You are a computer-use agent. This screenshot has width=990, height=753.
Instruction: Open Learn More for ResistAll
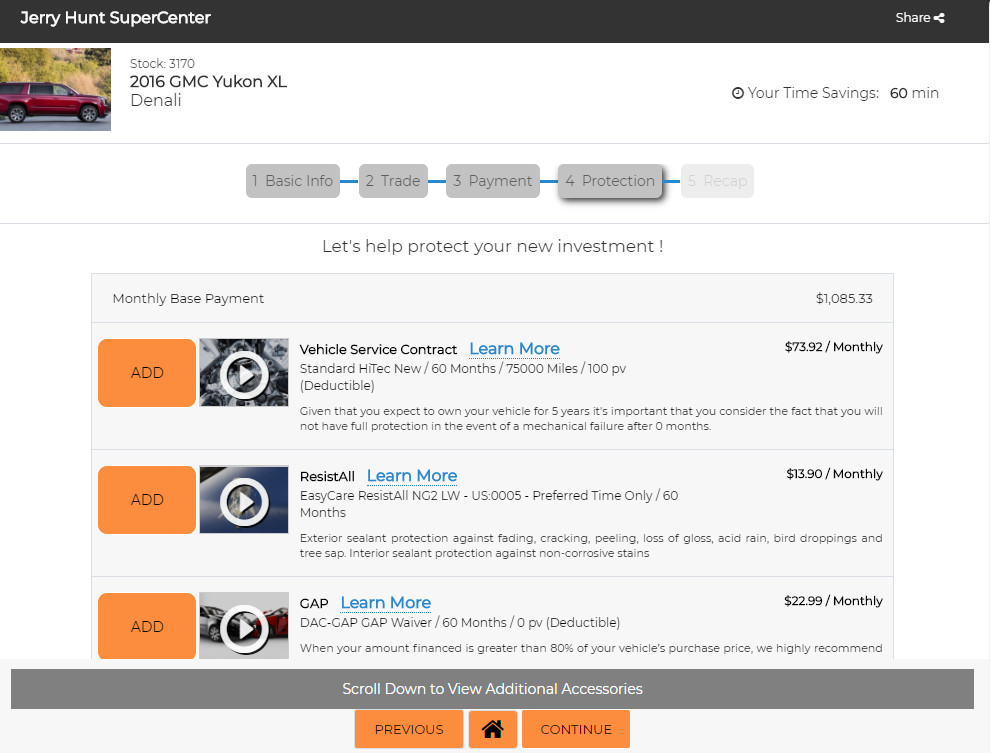coord(412,476)
